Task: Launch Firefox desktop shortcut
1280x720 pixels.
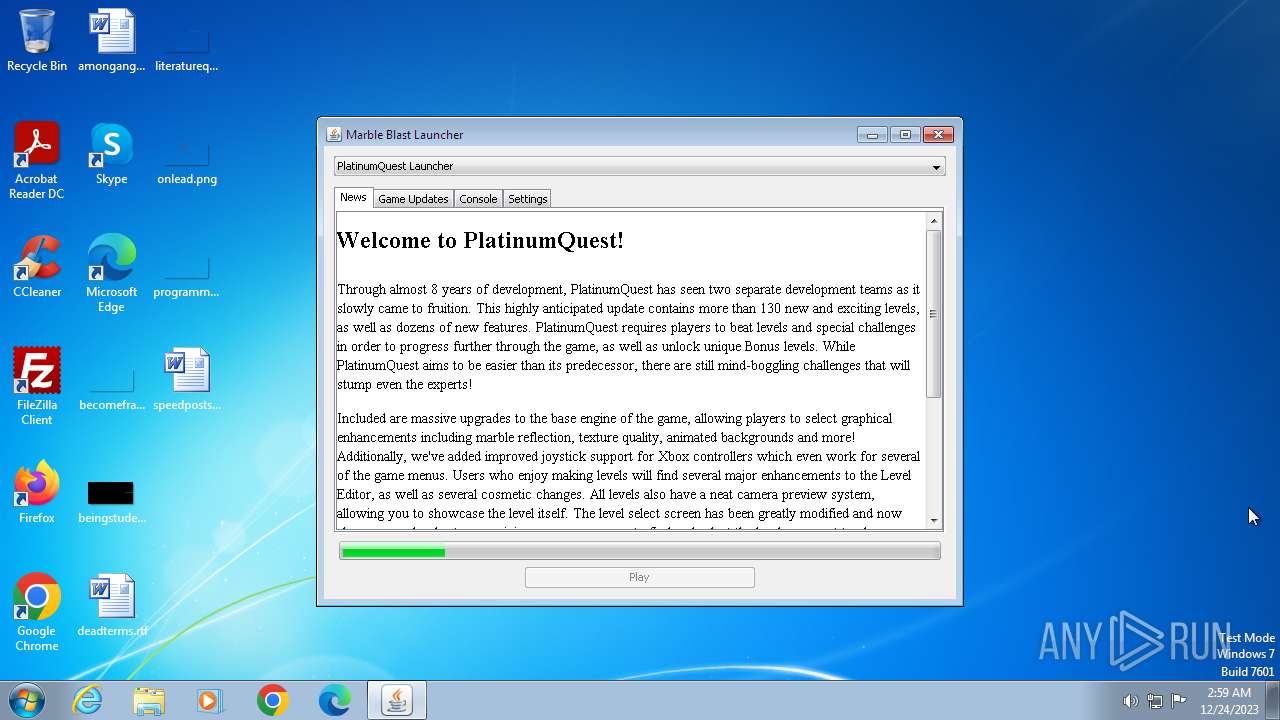Action: point(37,493)
